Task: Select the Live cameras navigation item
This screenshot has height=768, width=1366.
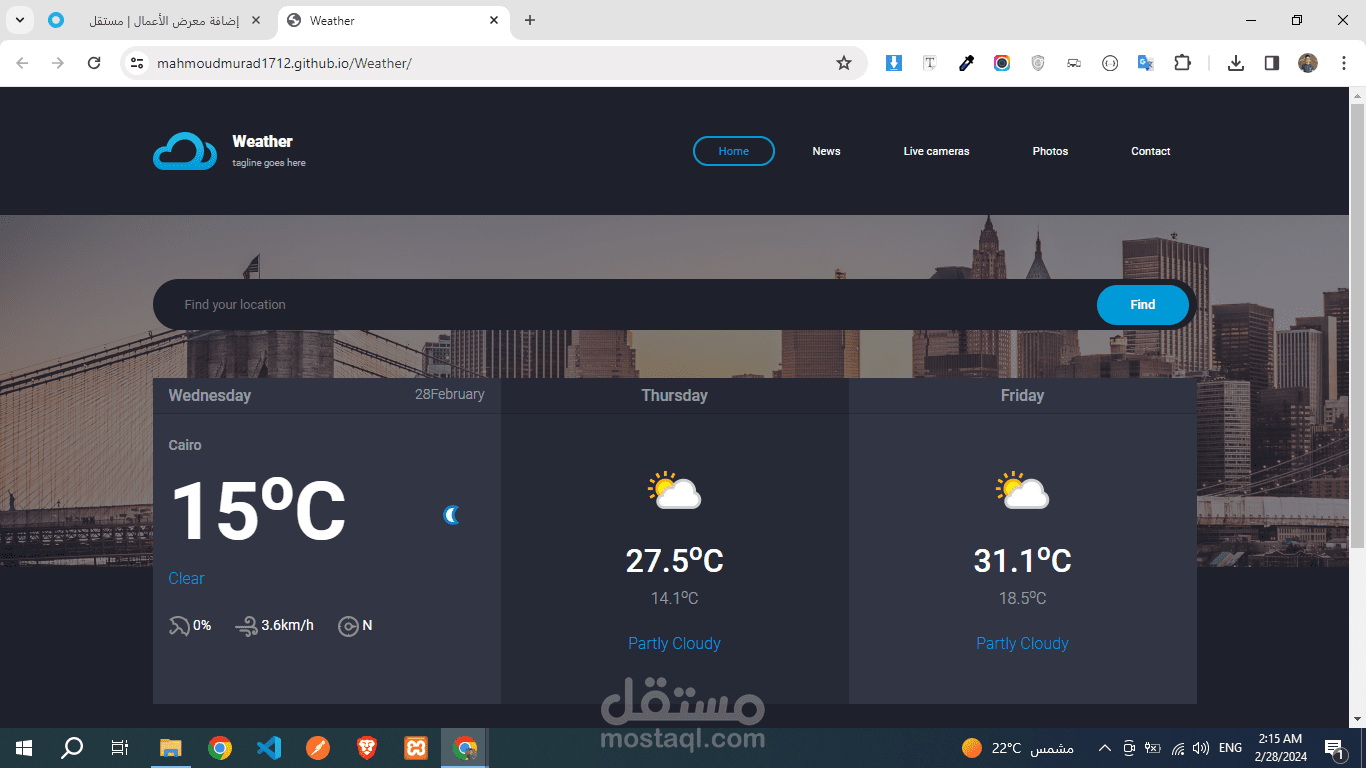Action: click(936, 151)
